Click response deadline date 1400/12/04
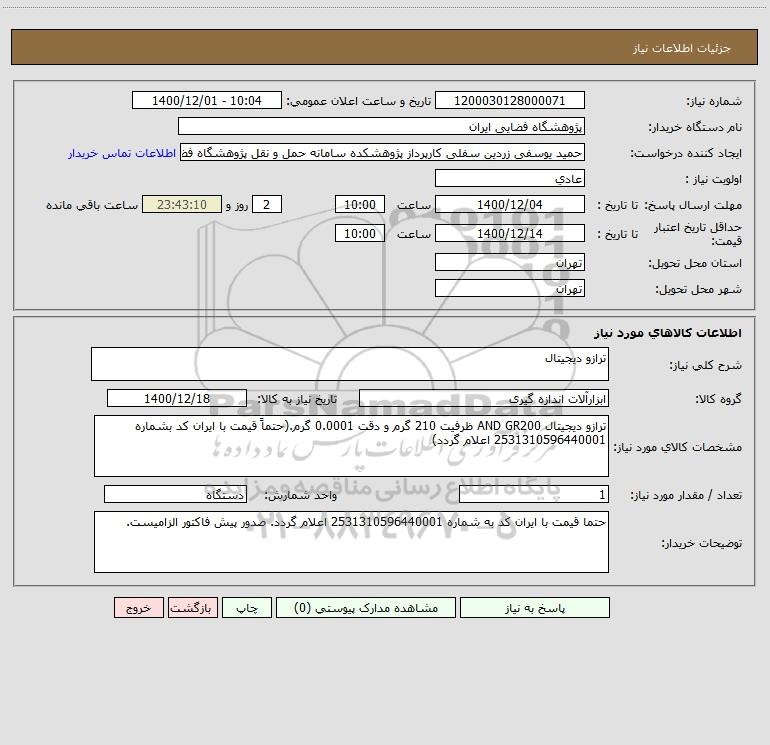Image resolution: width=770 pixels, height=745 pixels. [x=510, y=204]
